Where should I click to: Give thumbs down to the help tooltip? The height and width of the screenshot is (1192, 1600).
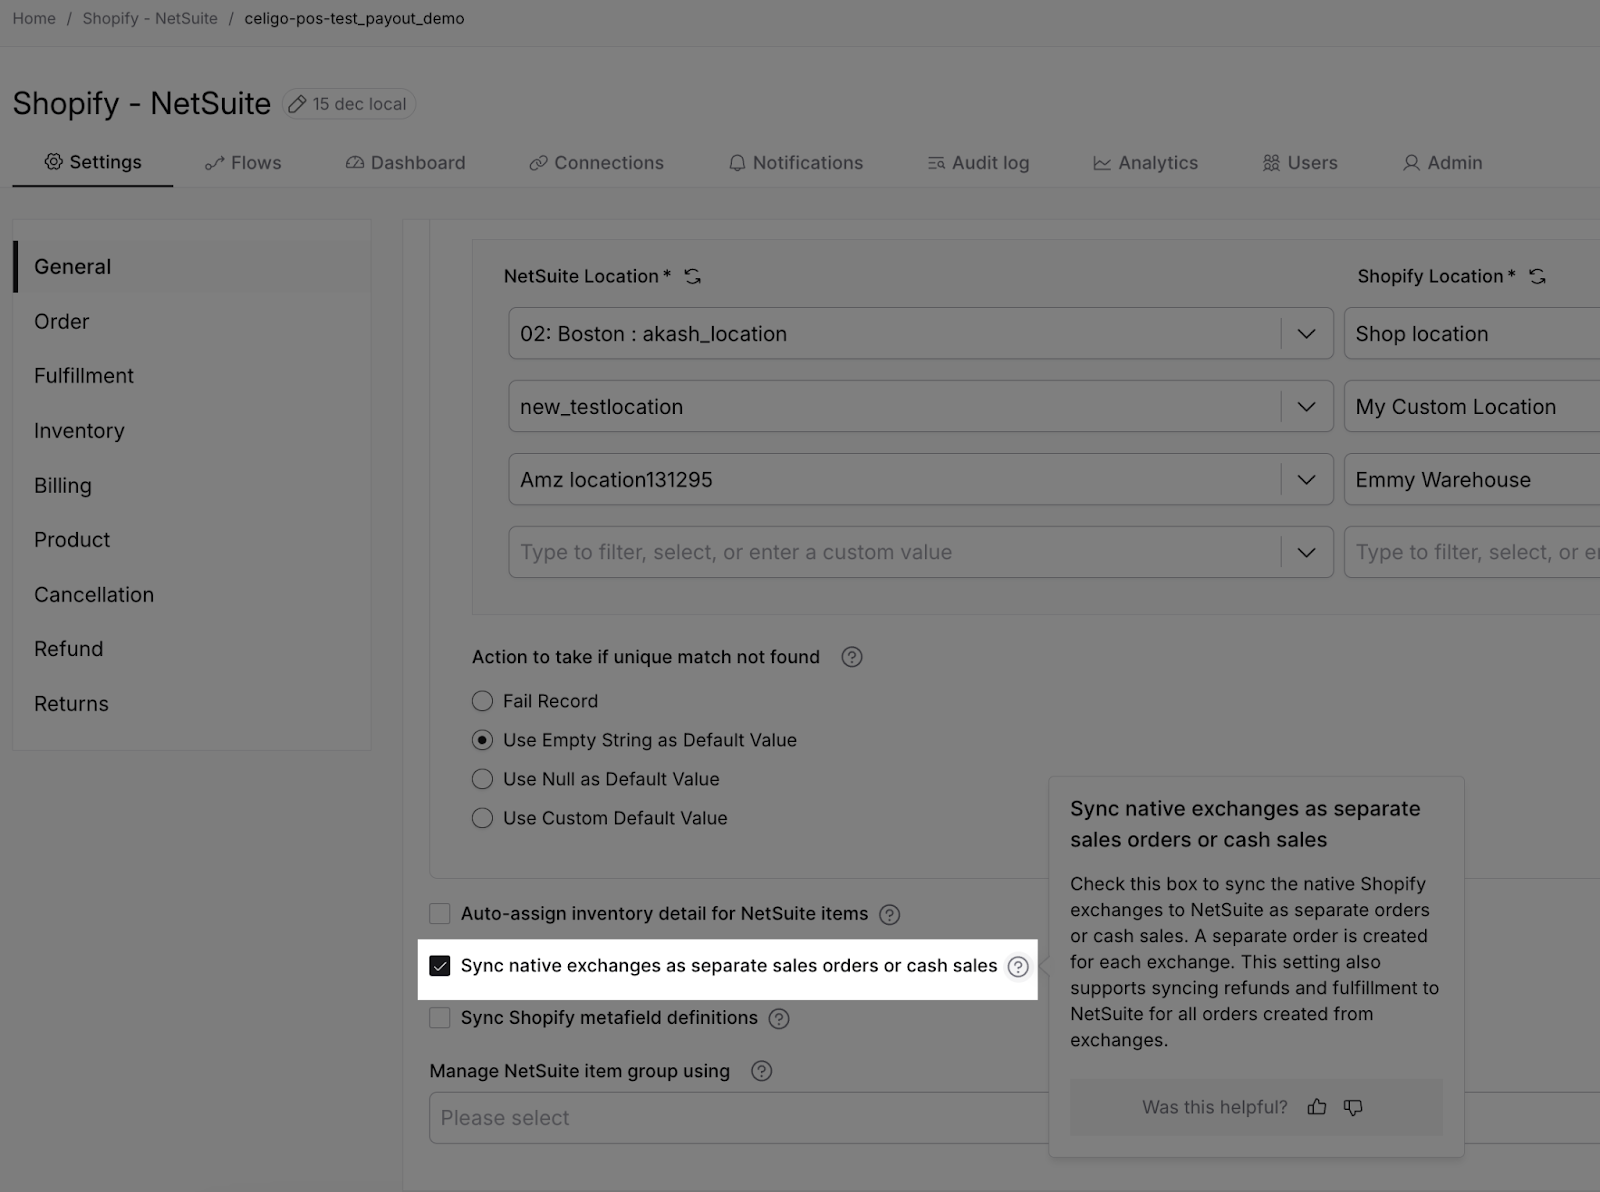click(x=1353, y=1107)
